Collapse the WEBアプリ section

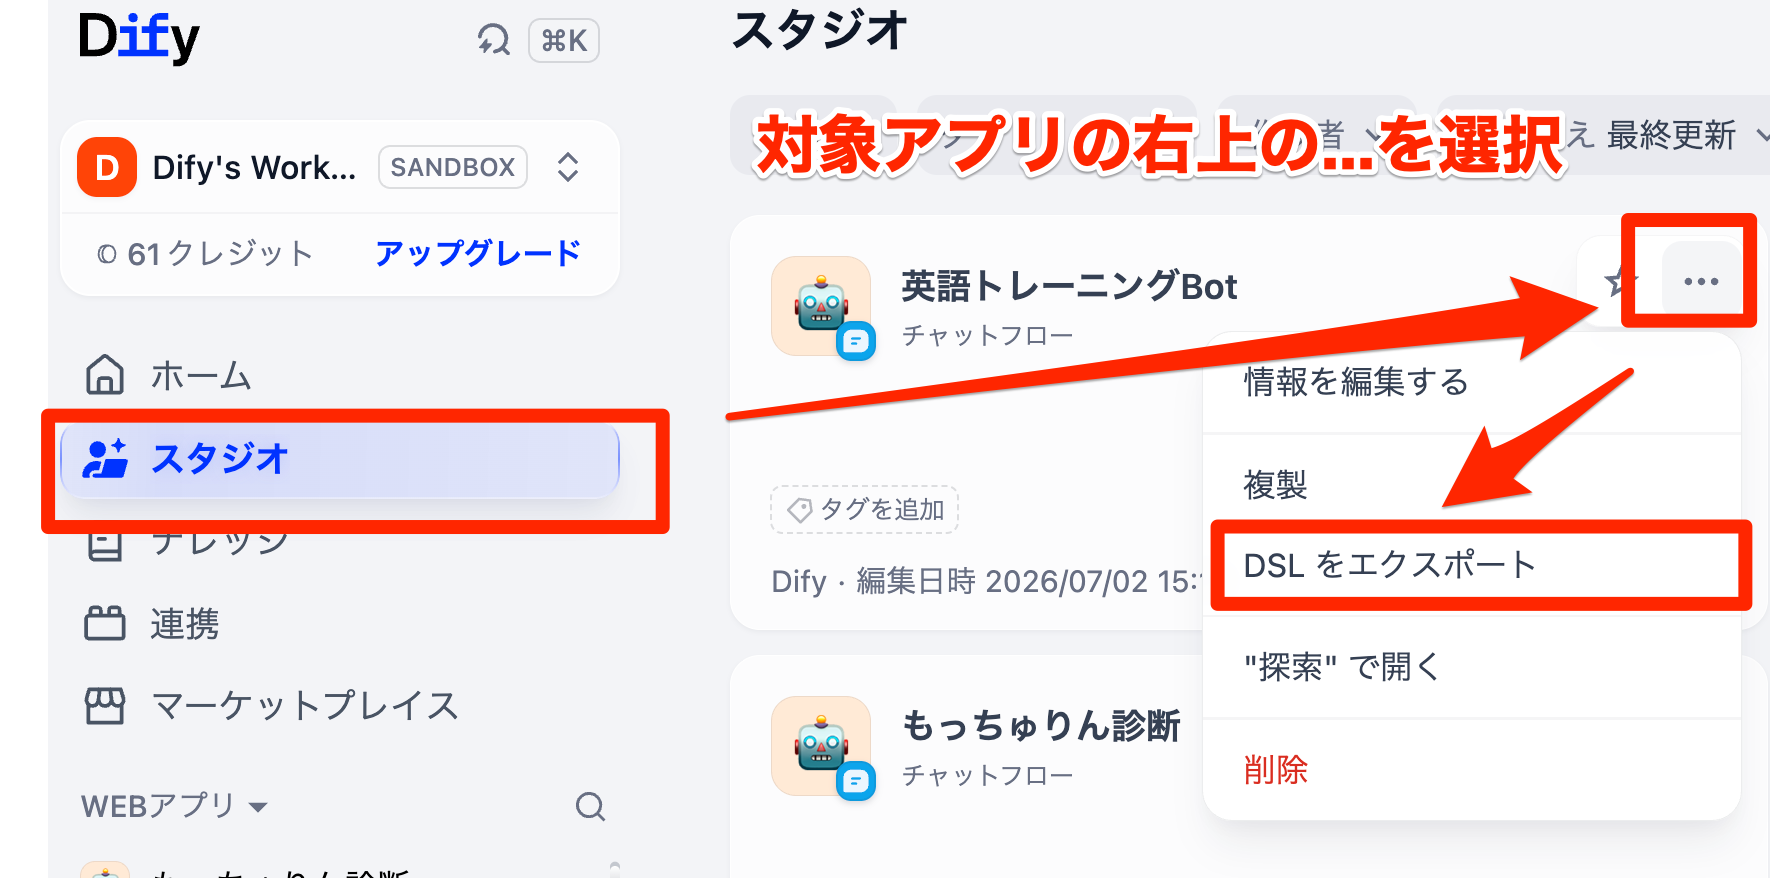pos(175,806)
